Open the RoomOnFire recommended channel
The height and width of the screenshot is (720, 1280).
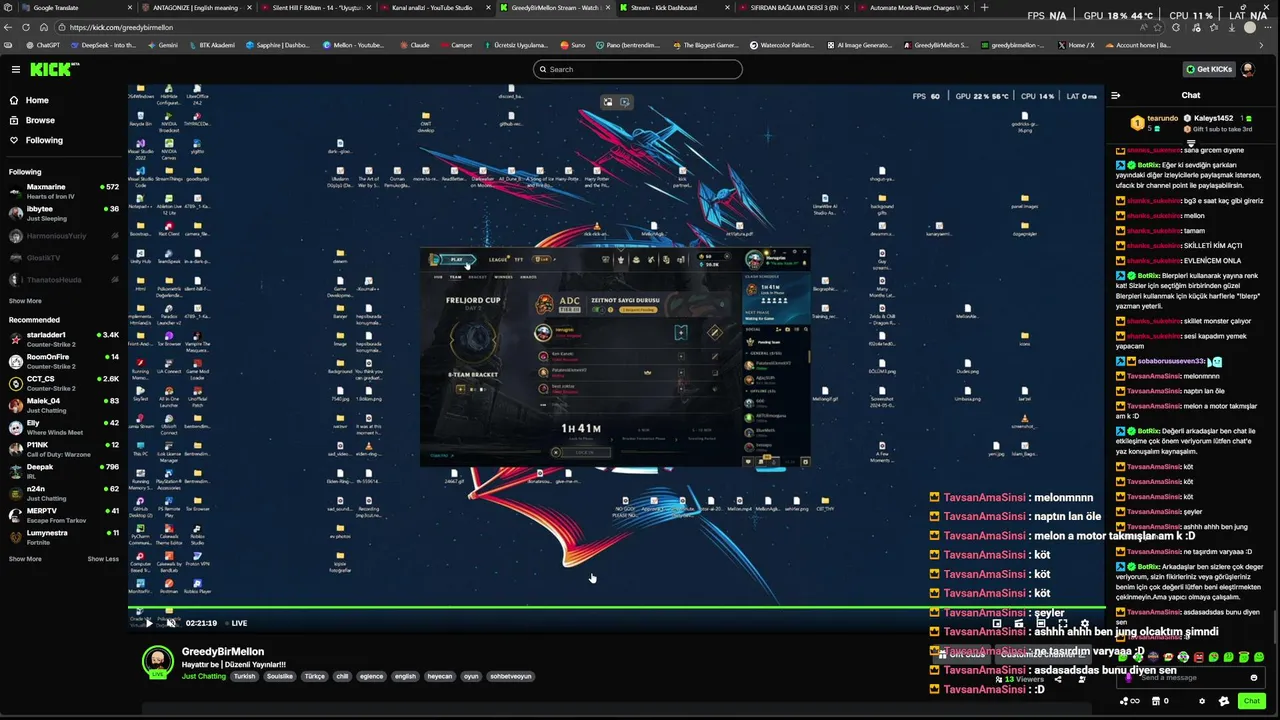click(64, 361)
